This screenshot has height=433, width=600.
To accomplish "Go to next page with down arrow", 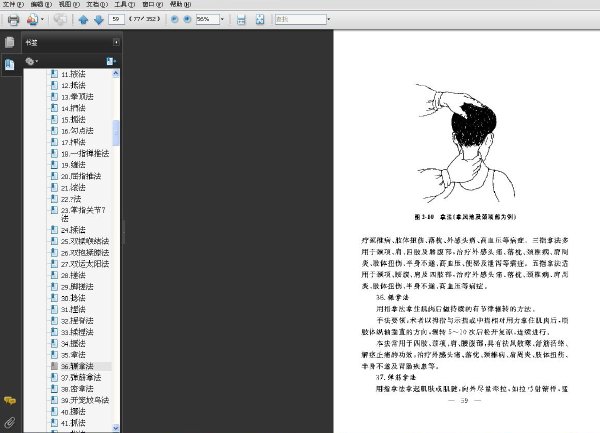I will [99, 20].
